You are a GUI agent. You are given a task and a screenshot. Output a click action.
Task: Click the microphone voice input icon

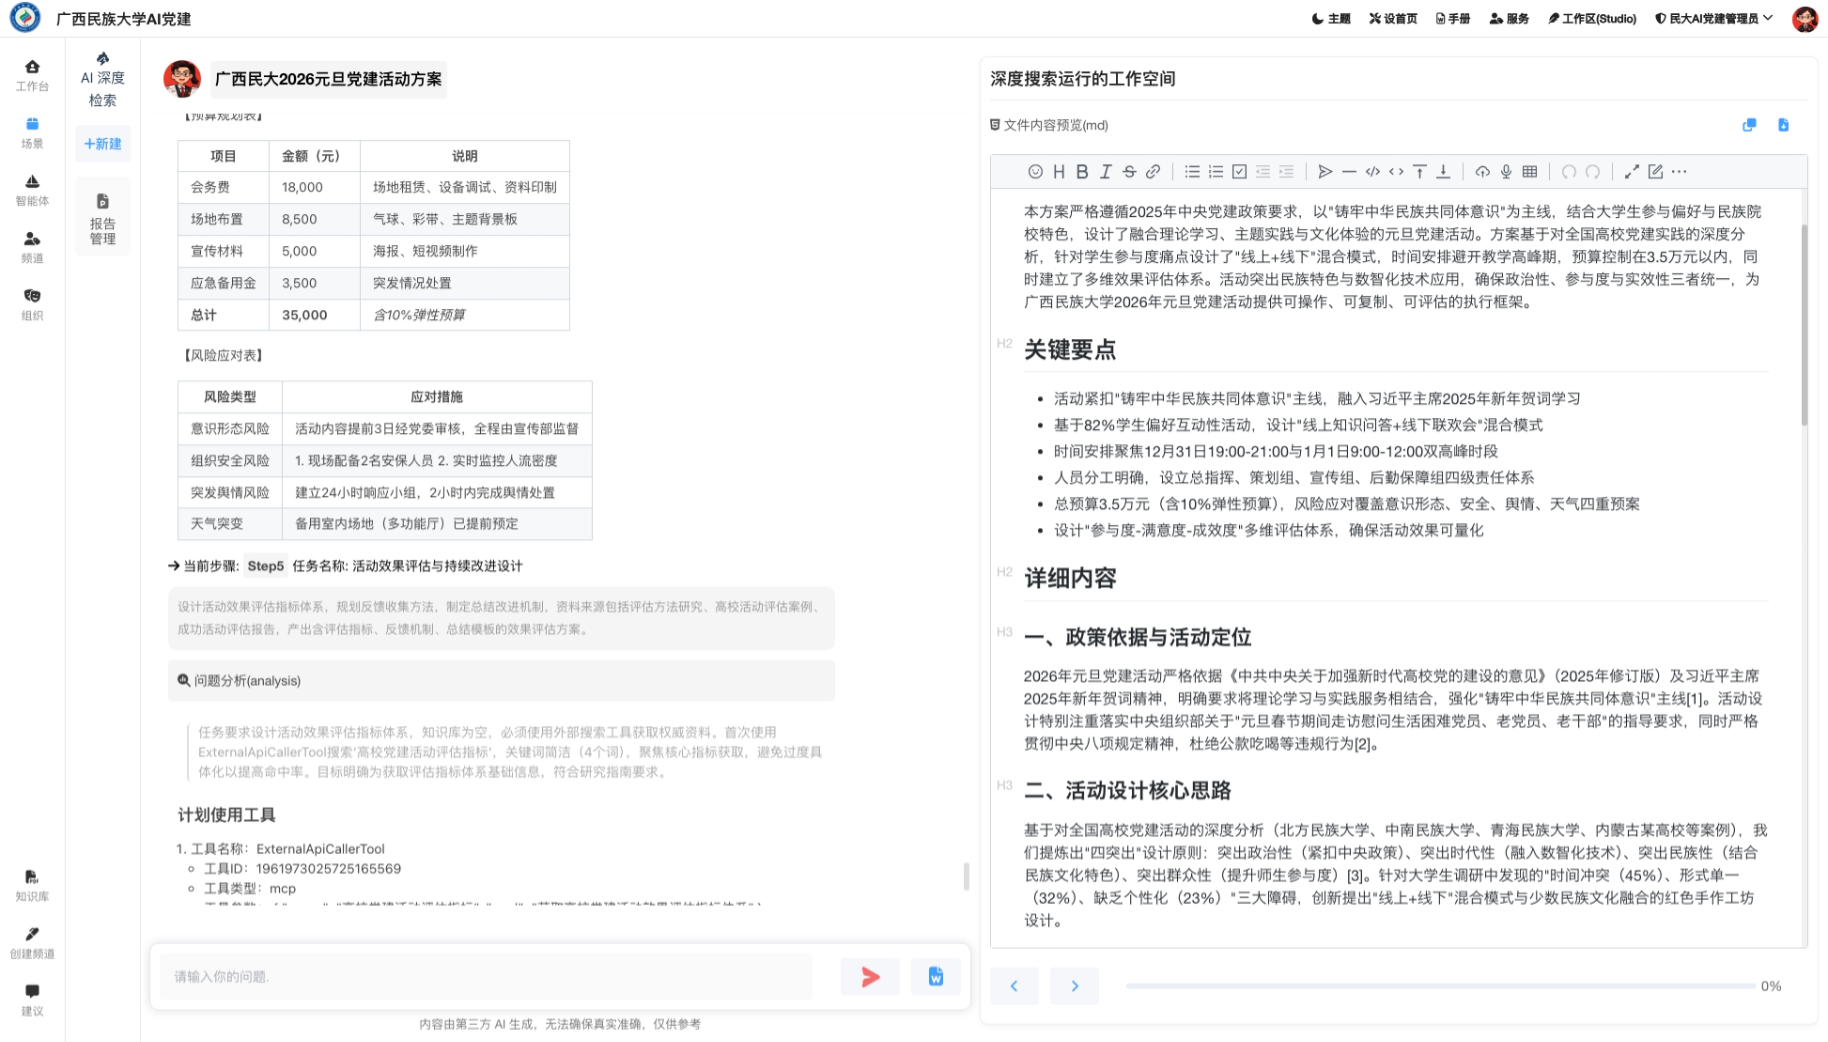(x=1506, y=172)
